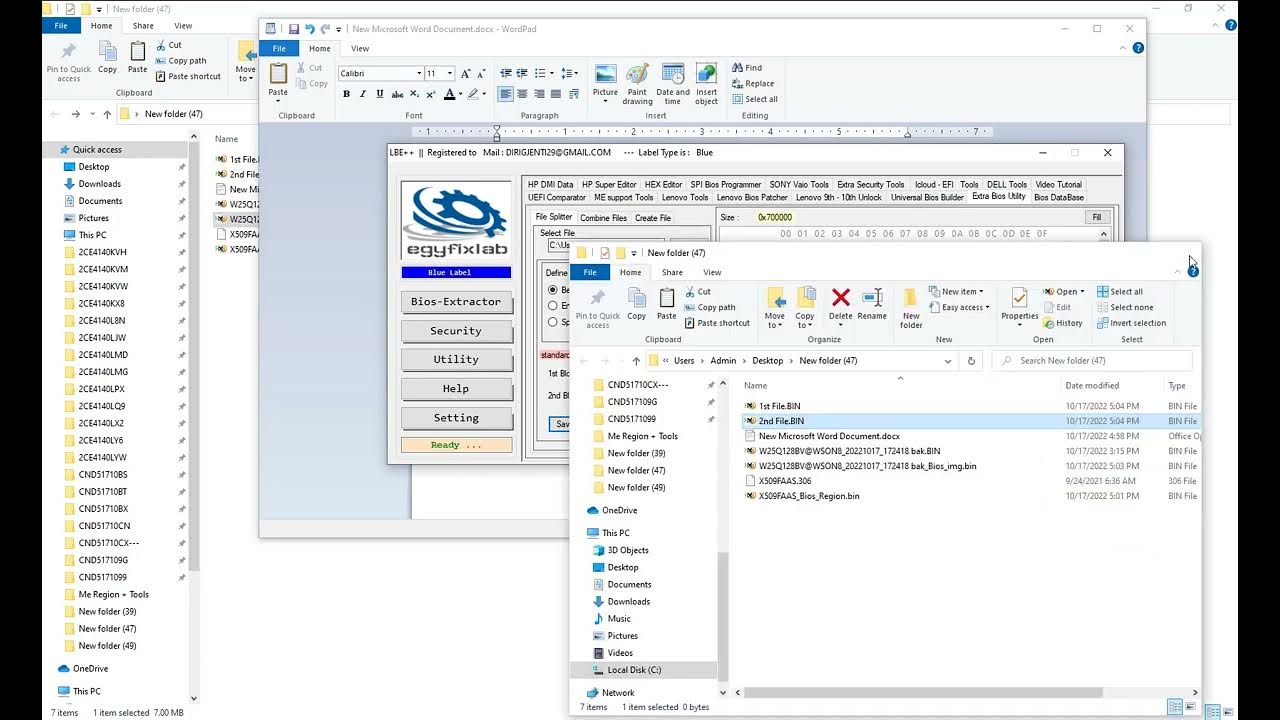Insert Date and time in WordPad

[673, 84]
